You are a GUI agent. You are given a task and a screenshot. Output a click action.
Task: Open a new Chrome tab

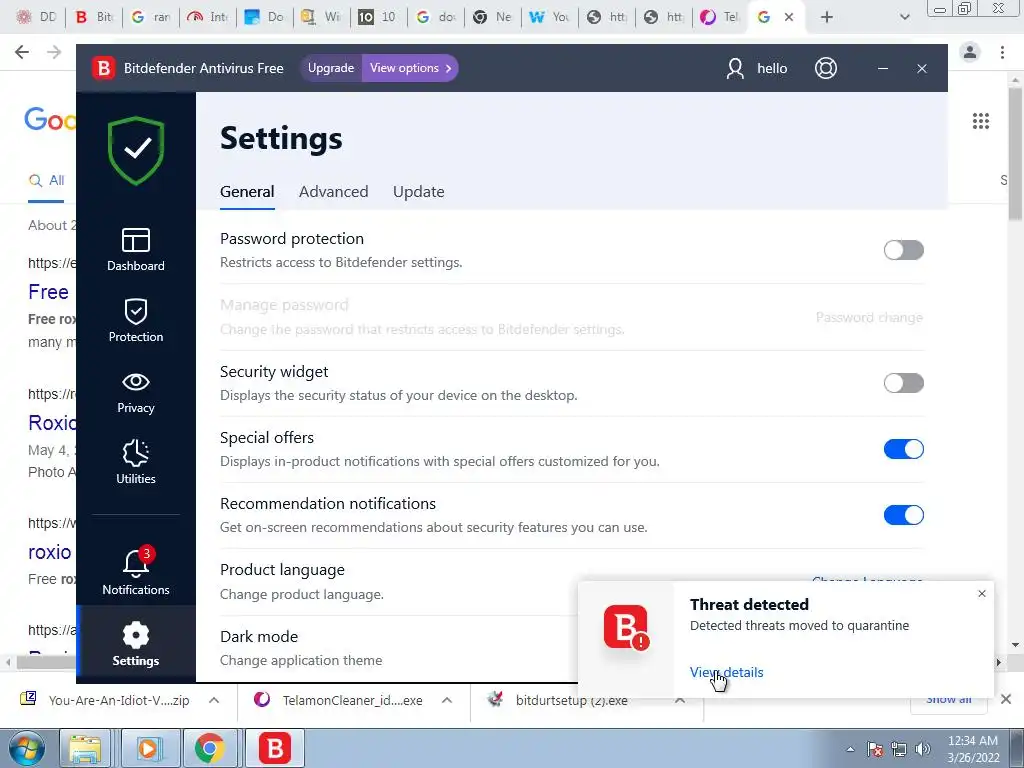tap(827, 17)
